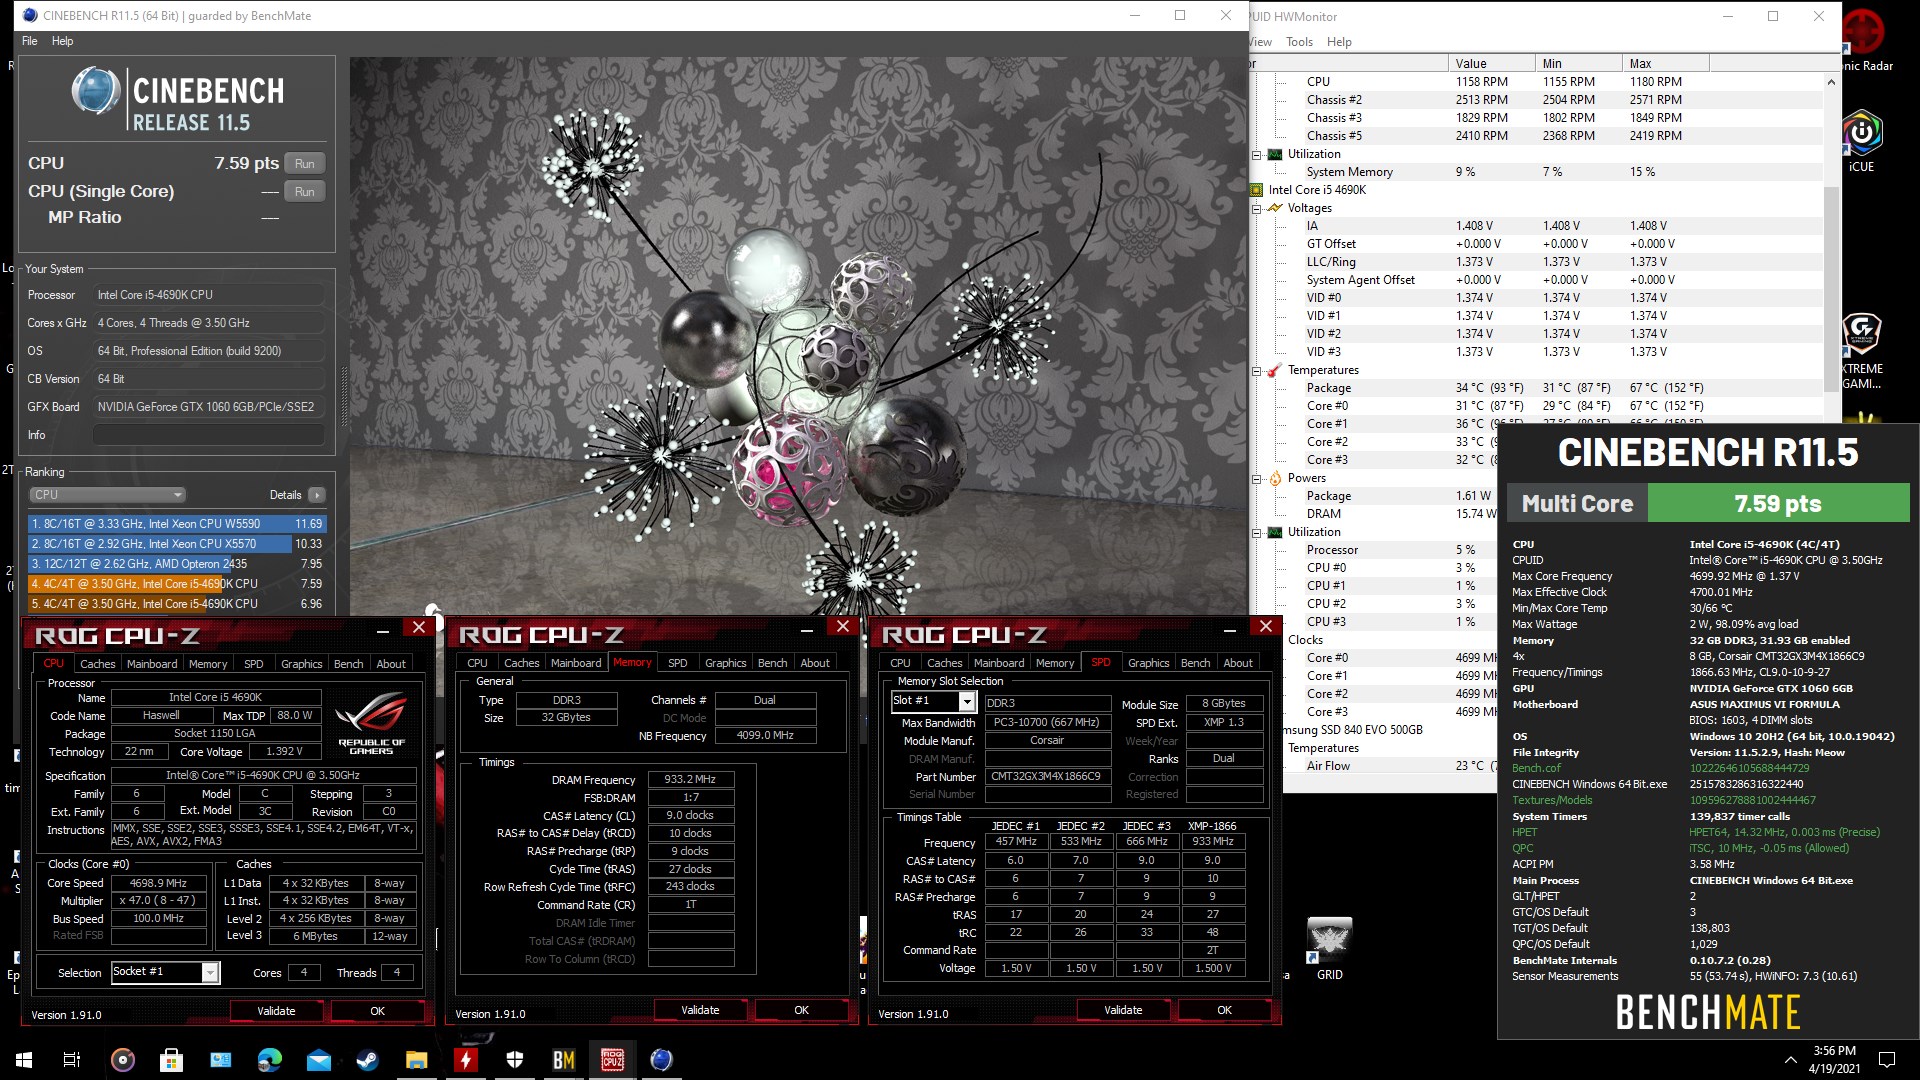Switch to BenchMate via BM taskbar icon
Viewport: 1920px width, 1080px height.
[x=564, y=1060]
